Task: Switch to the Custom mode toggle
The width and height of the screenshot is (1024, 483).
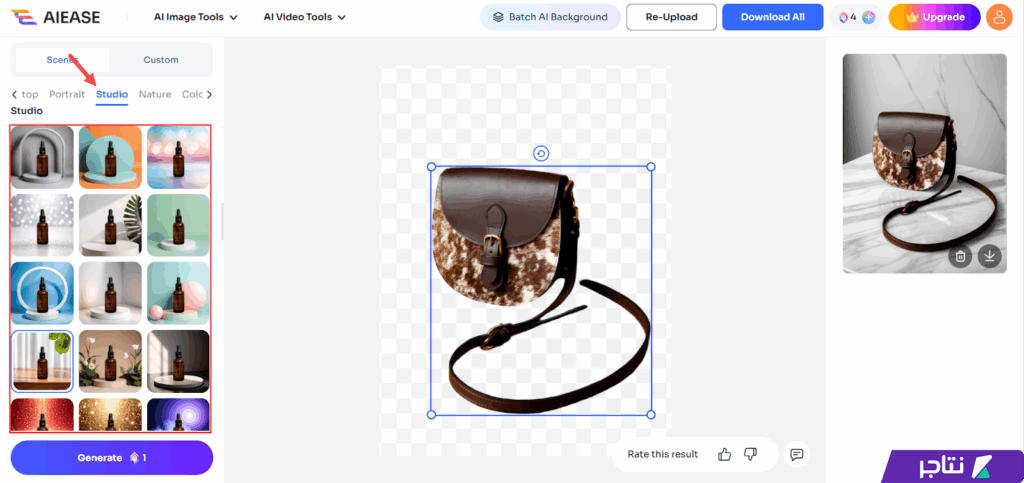Action: [x=160, y=60]
